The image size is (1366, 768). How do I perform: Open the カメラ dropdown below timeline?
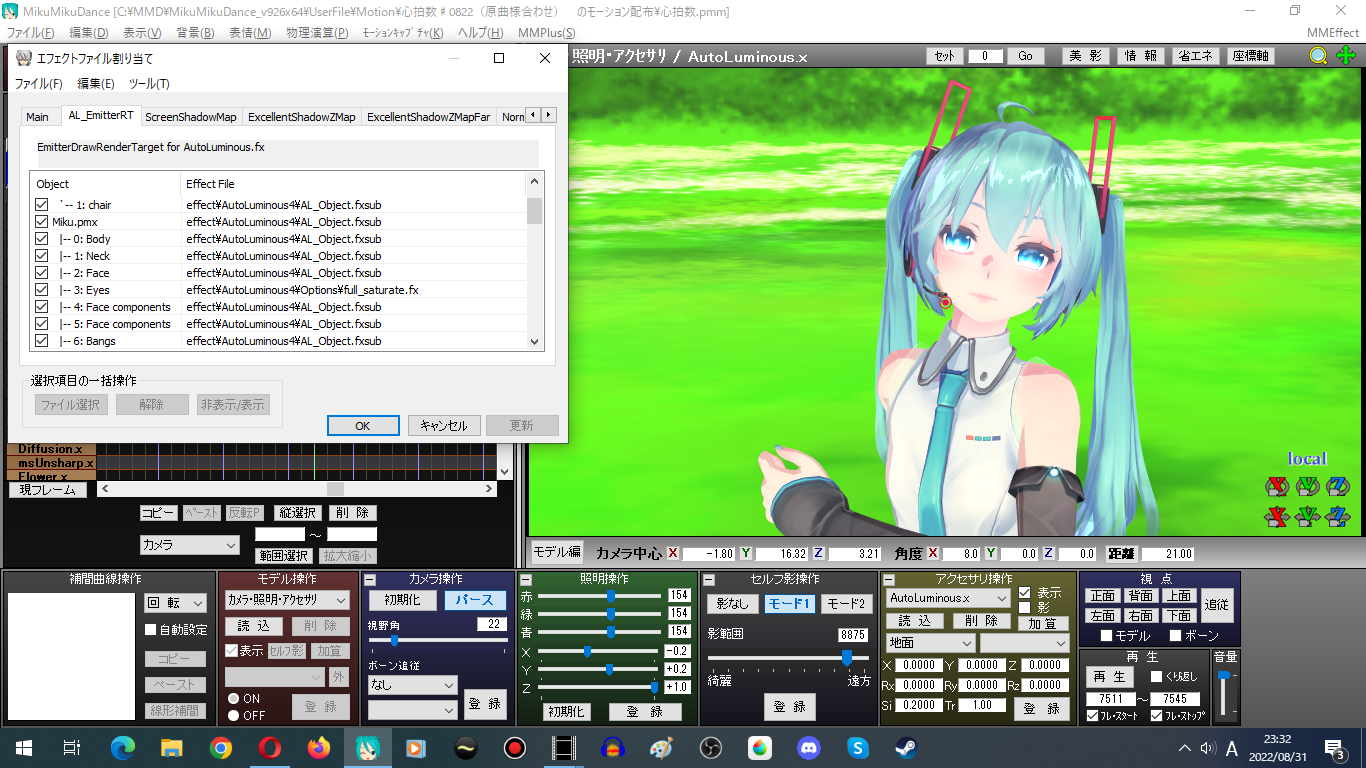tap(190, 545)
